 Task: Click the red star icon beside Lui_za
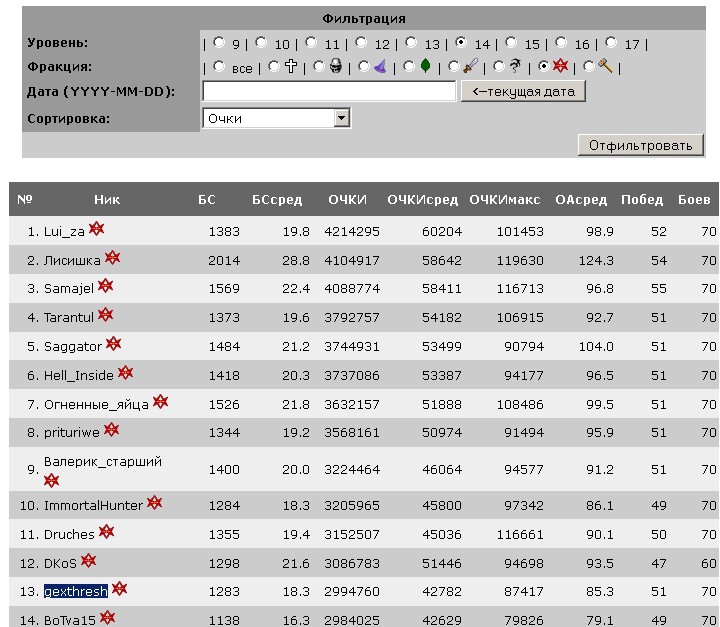click(96, 229)
